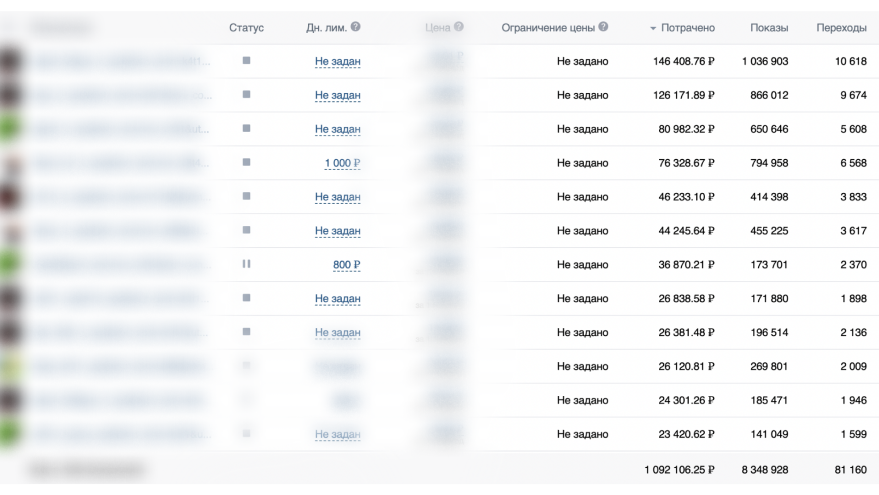The width and height of the screenshot is (879, 495).
Task: Click impressions value 1 036 903
Action: 765,61
